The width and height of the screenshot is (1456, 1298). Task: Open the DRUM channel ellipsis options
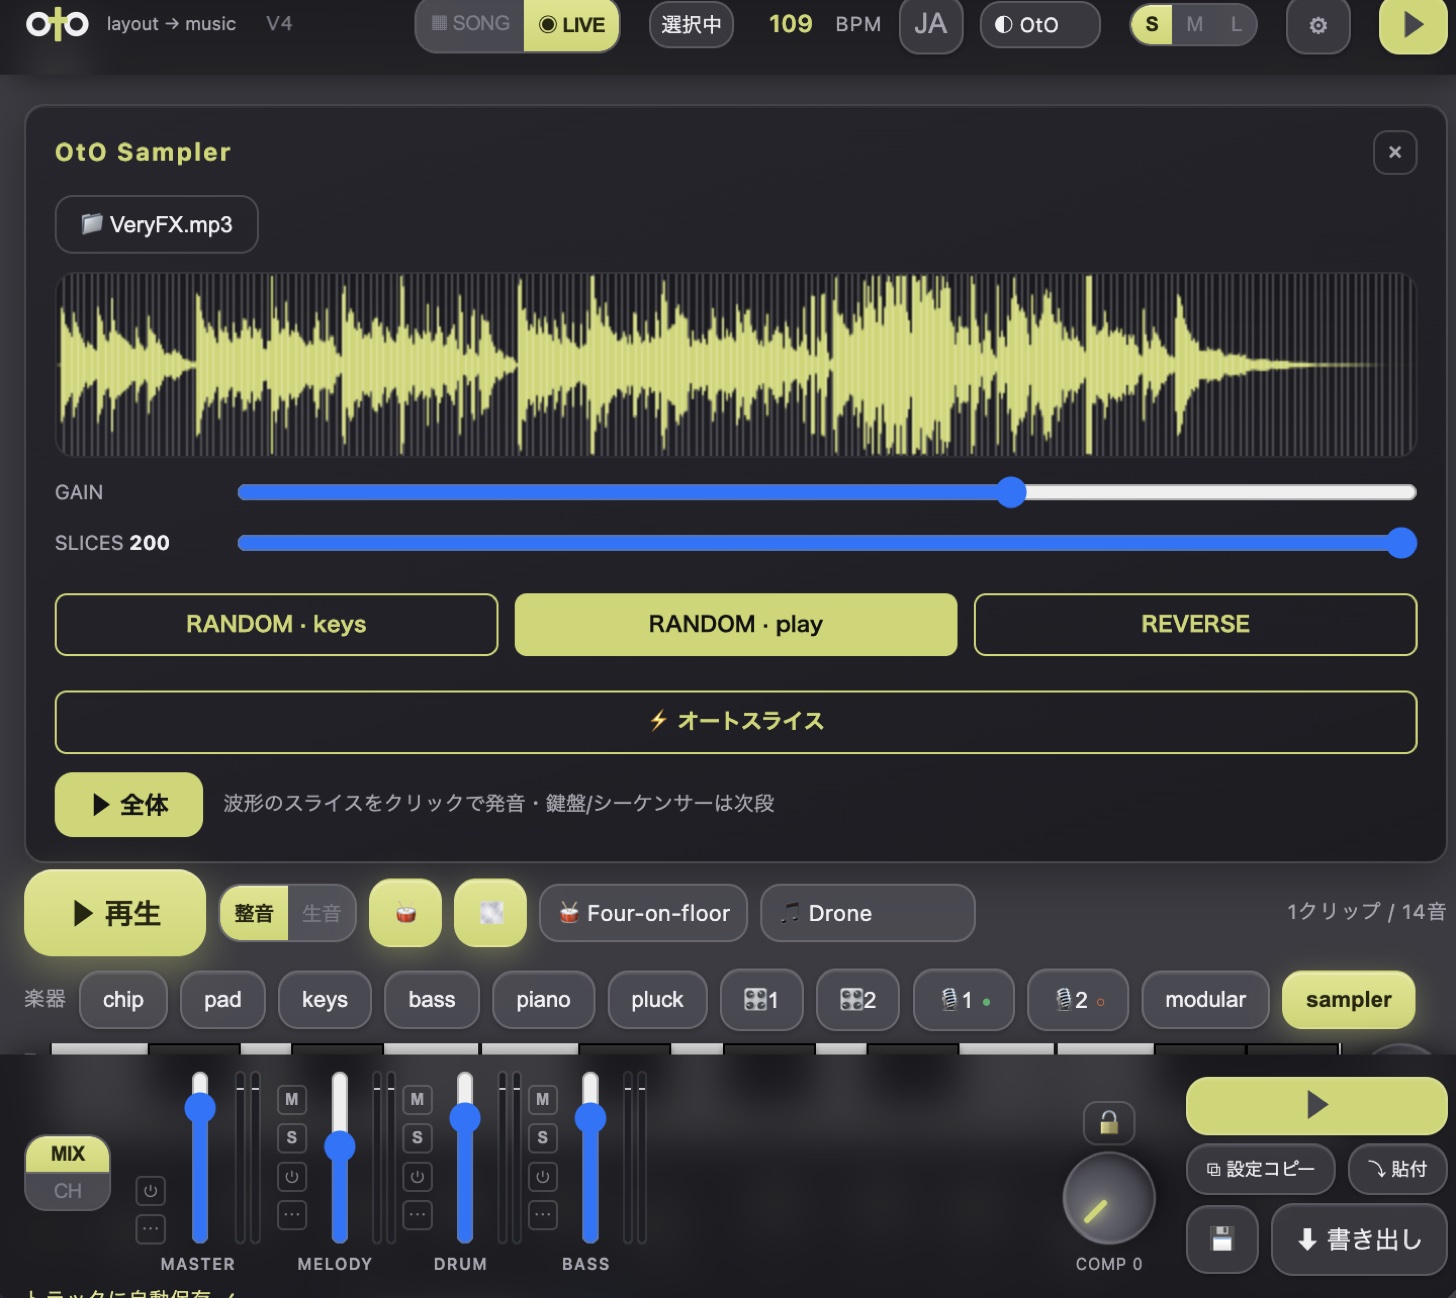(418, 1215)
